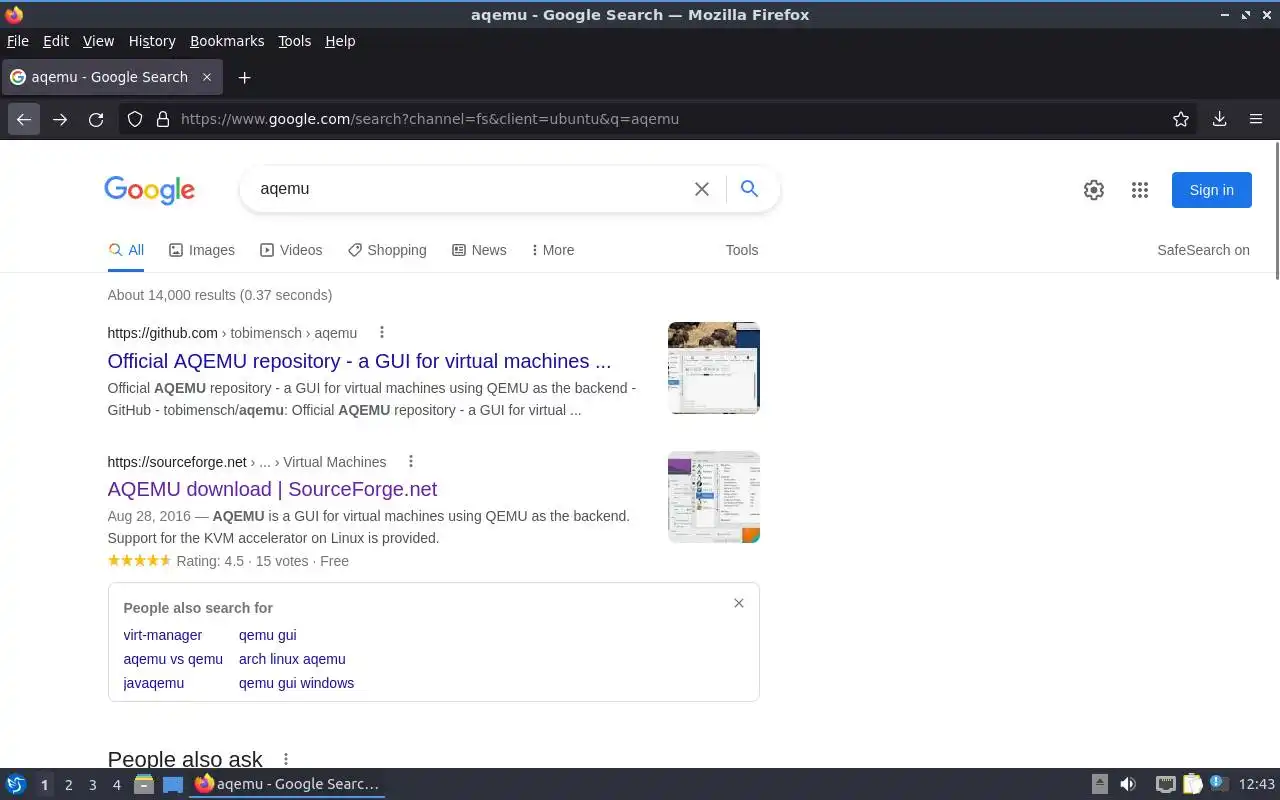Open the notification tray icon
The height and width of the screenshot is (800, 1280).
click(x=1218, y=784)
